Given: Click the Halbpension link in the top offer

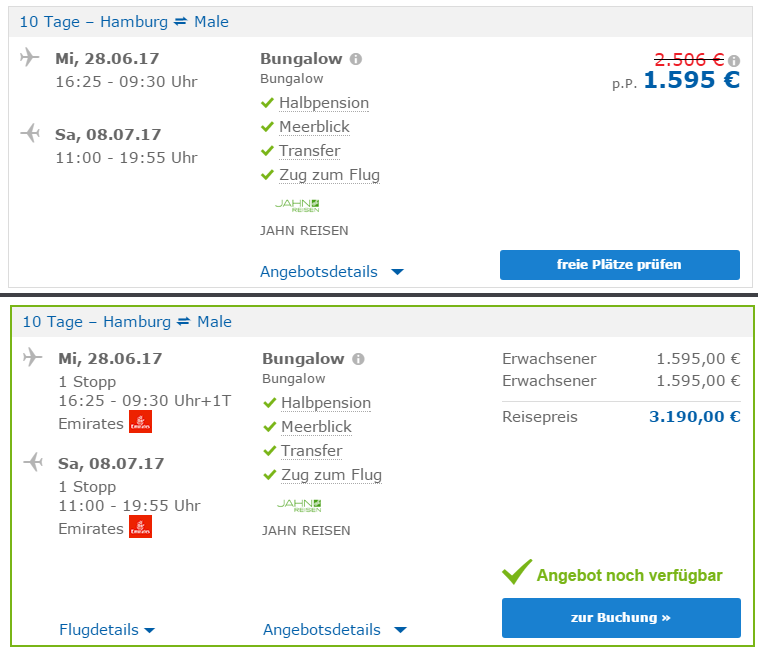Looking at the screenshot, I should click(x=324, y=103).
